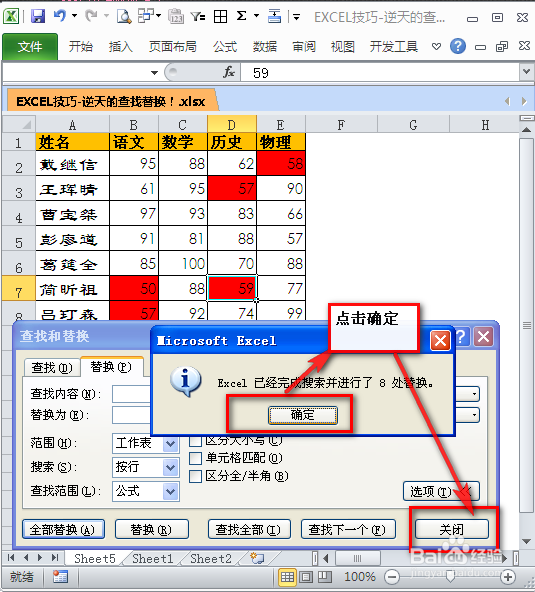Click the ribbon minimize heart-shaped icon
The width and height of the screenshot is (535, 592).
pos(436,46)
